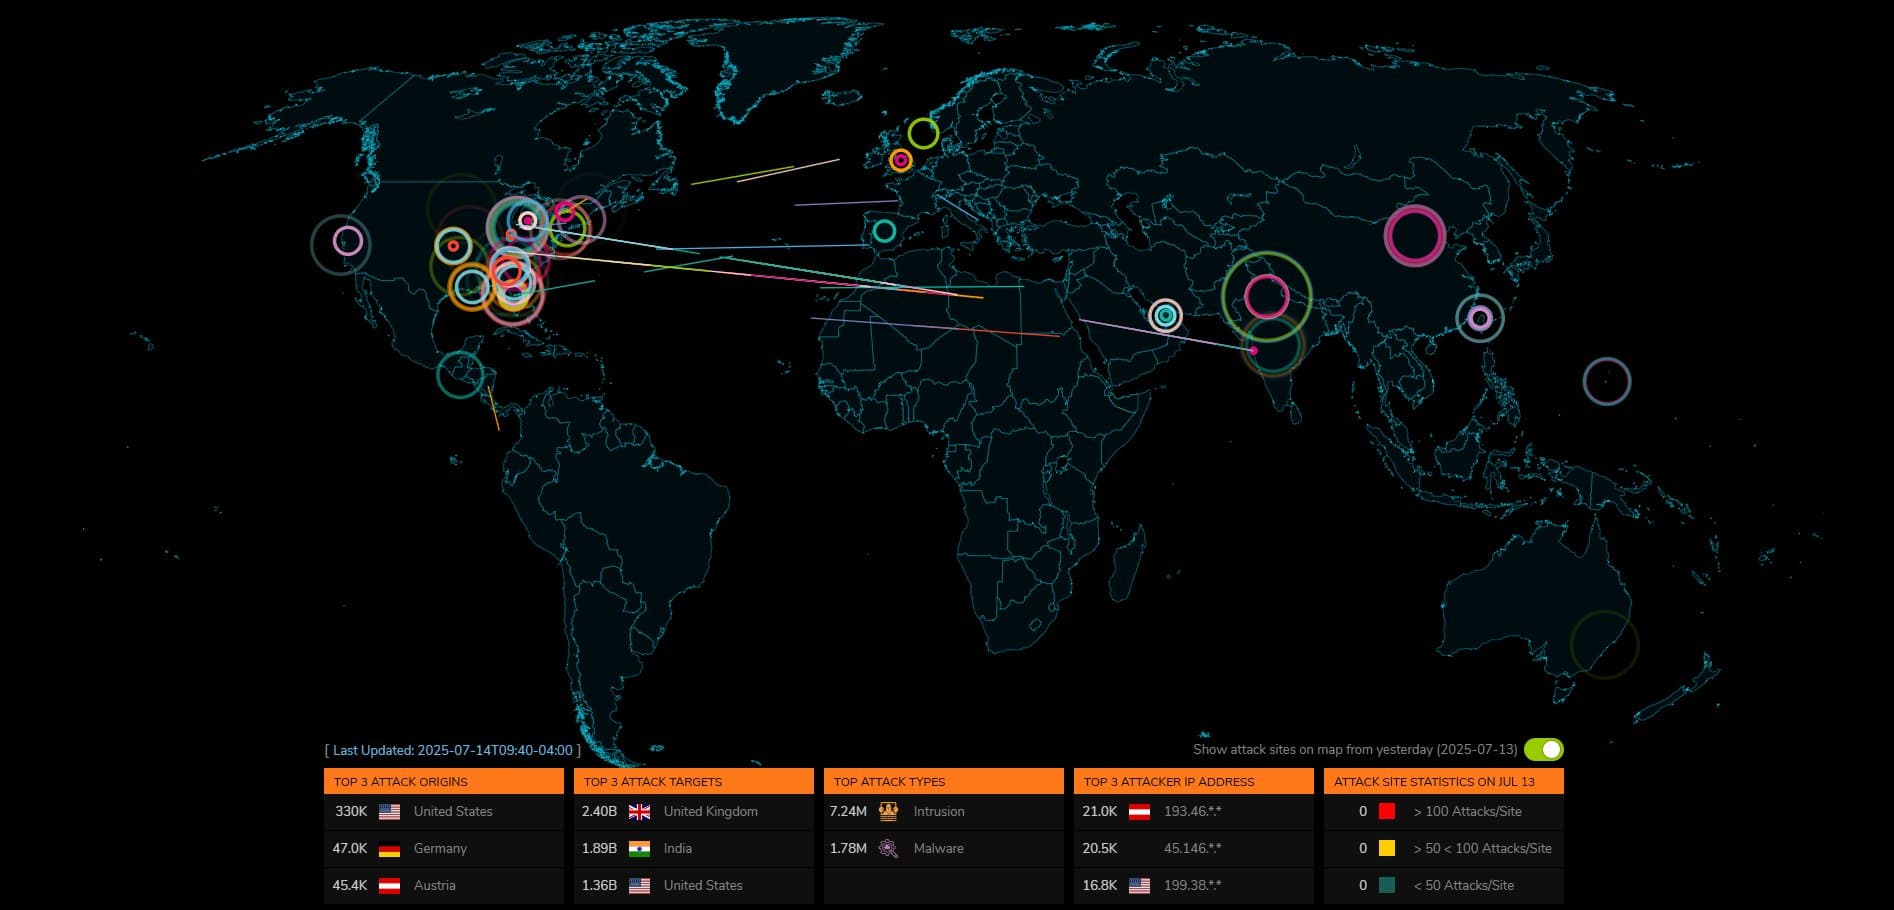Click the '< 50 Attacks/Site' label
Image resolution: width=1894 pixels, height=910 pixels.
point(1463,885)
